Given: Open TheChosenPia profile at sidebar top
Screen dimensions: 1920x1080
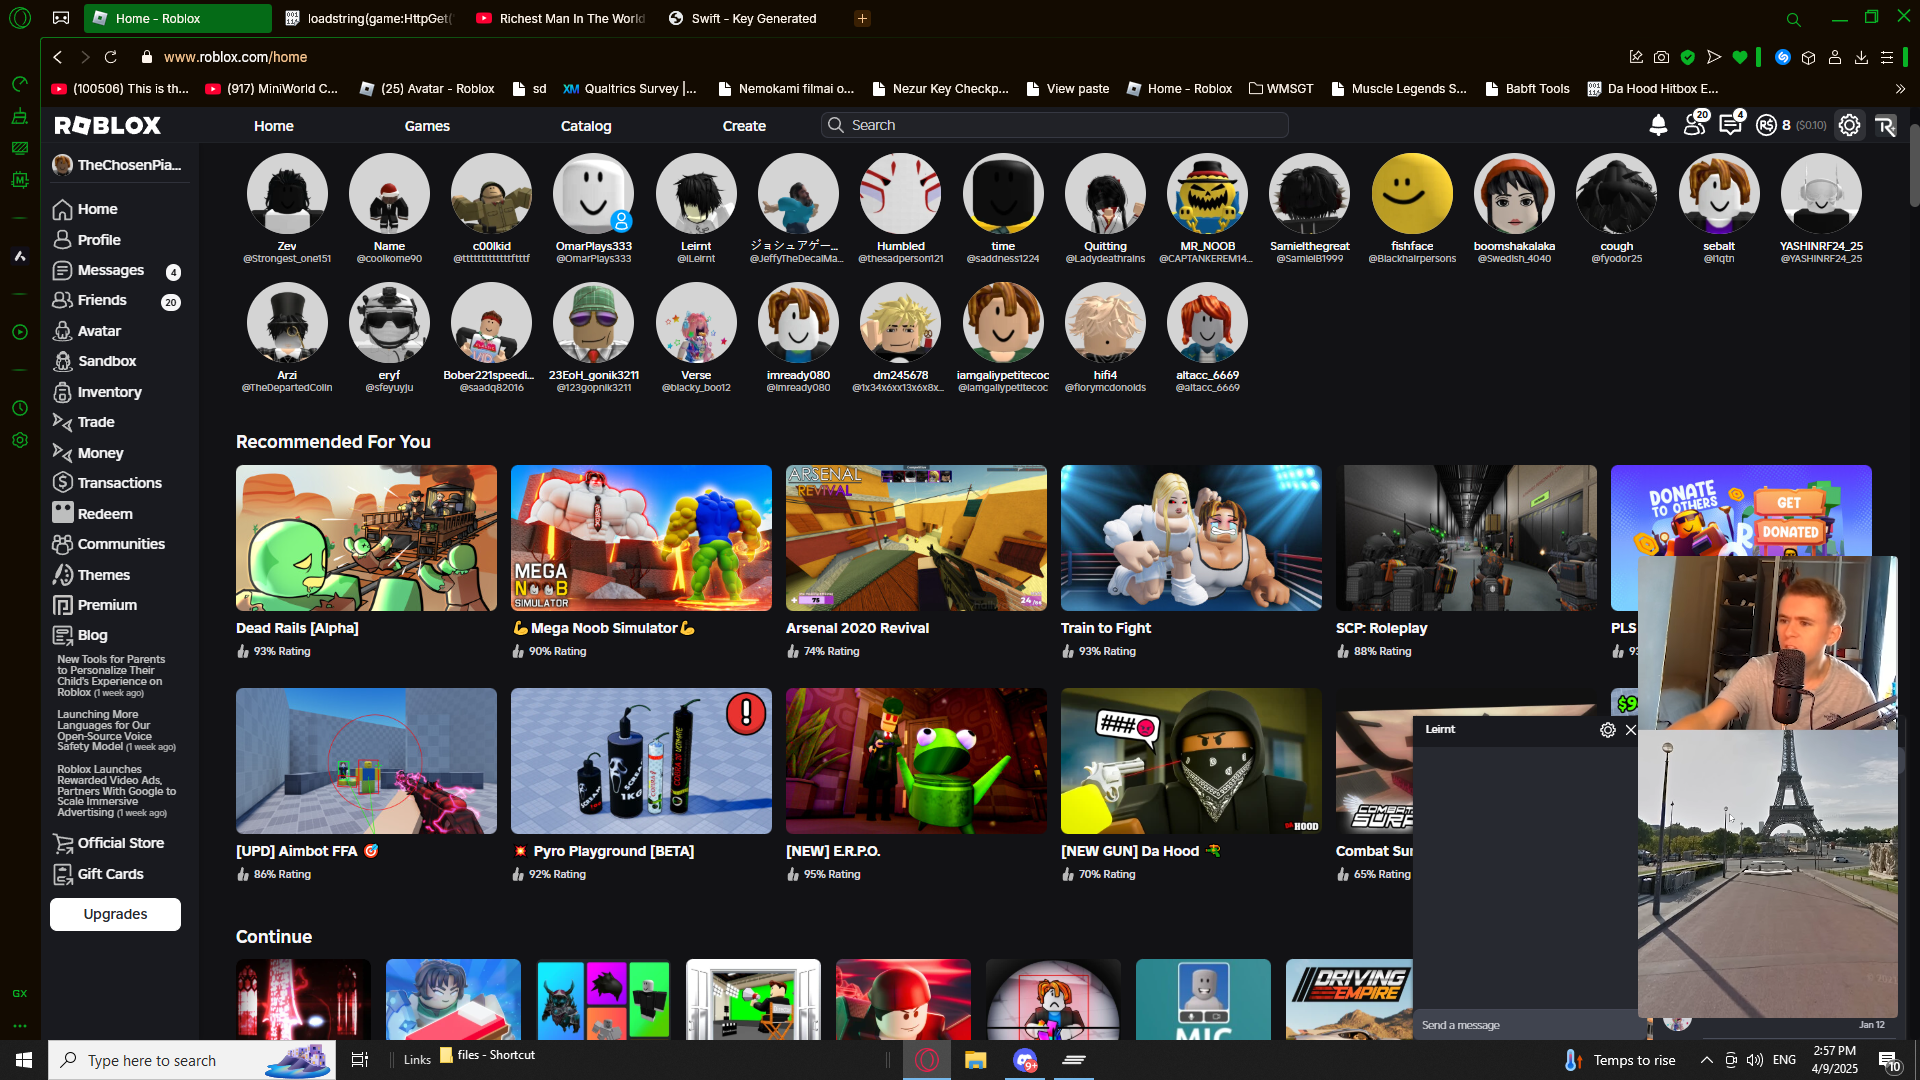Looking at the screenshot, I should (118, 165).
